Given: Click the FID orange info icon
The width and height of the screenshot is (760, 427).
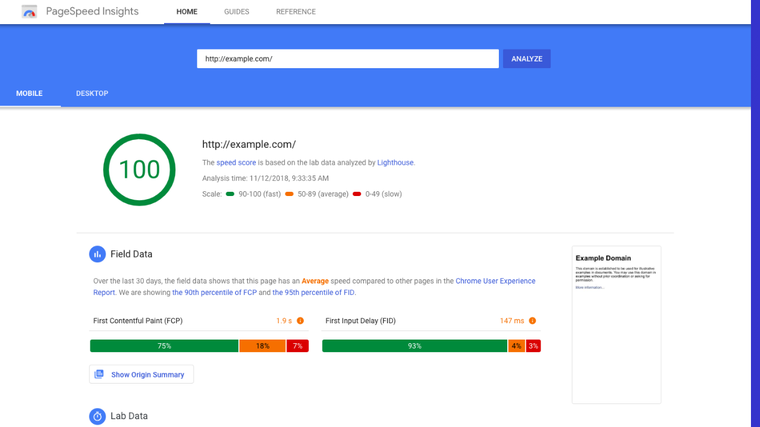Looking at the screenshot, I should (x=532, y=321).
